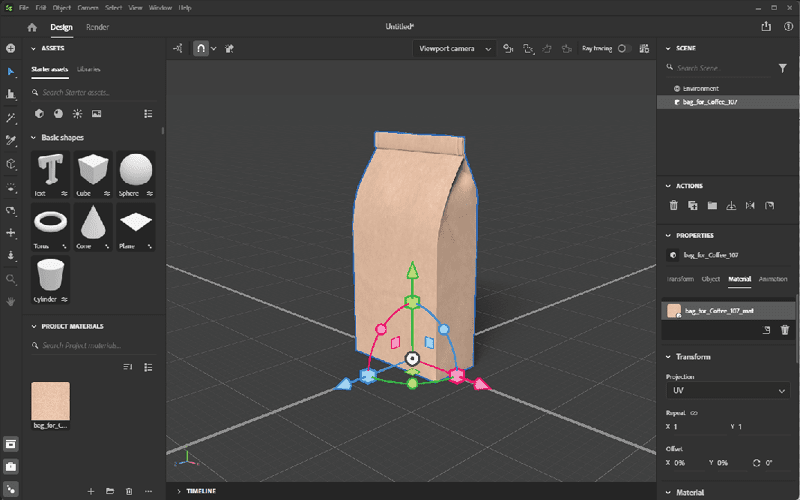800x500 pixels.
Task: Select the Magic Wand tool
Action: 11,118
